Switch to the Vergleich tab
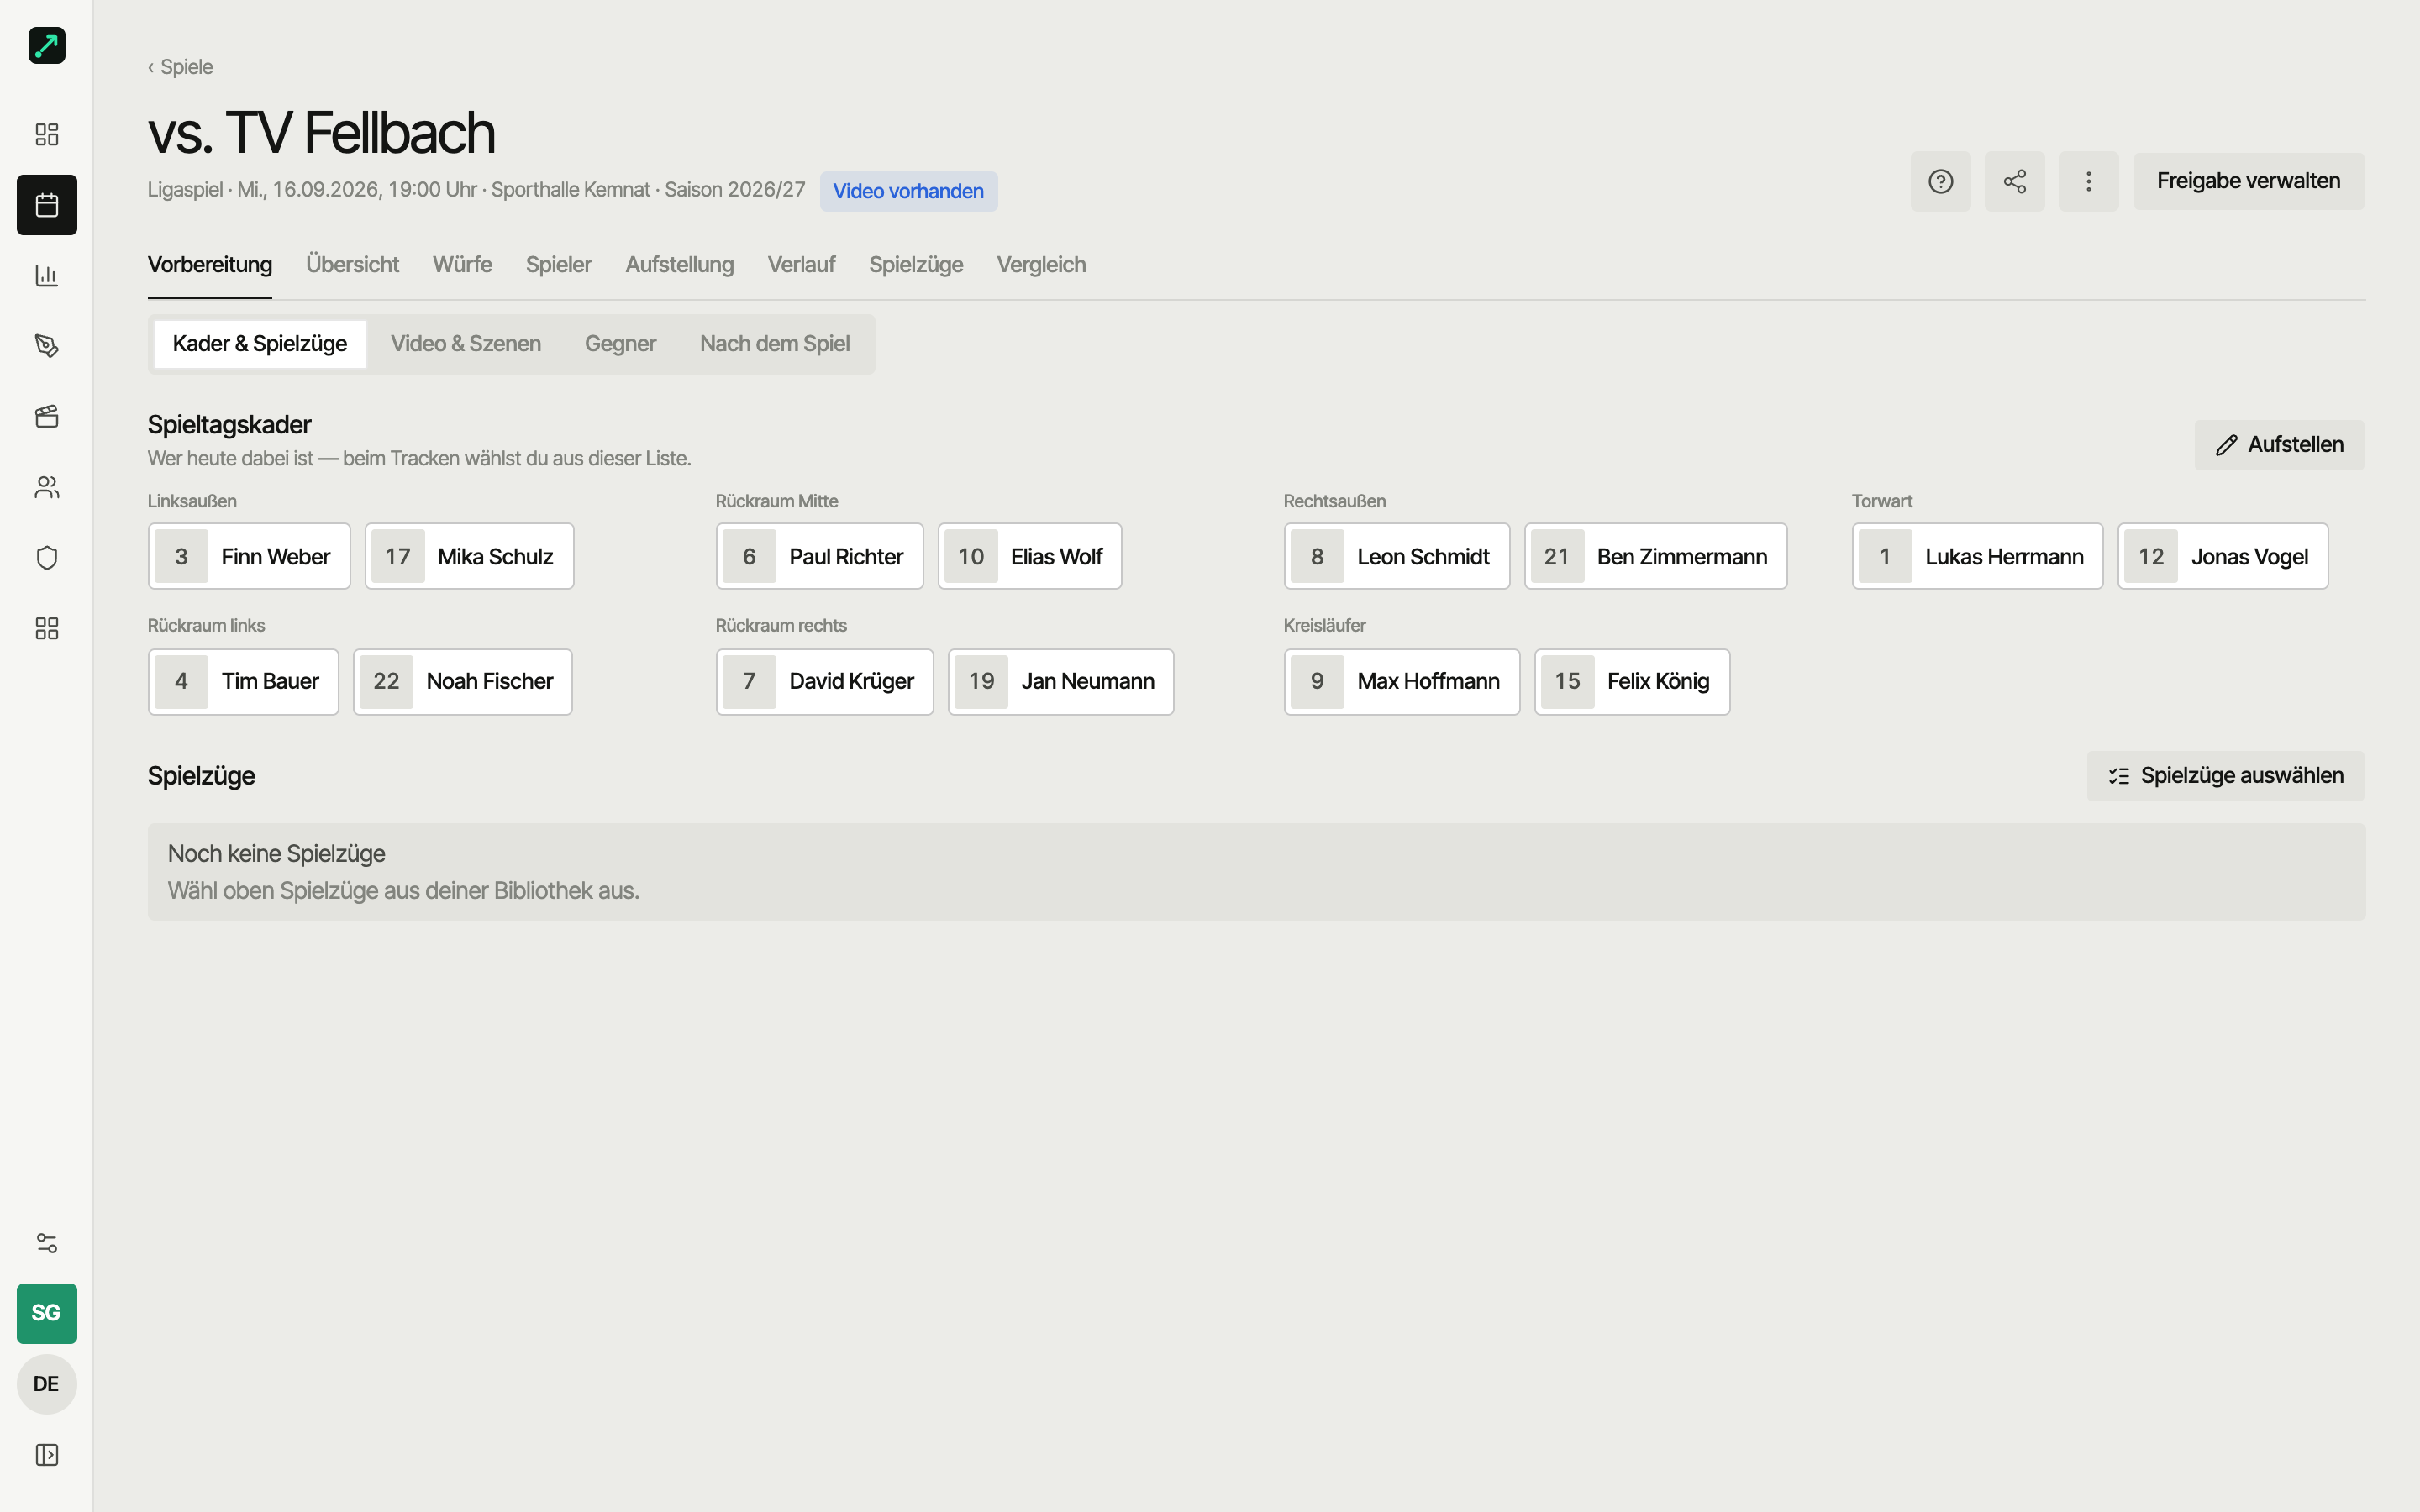2420x1512 pixels. (1041, 265)
